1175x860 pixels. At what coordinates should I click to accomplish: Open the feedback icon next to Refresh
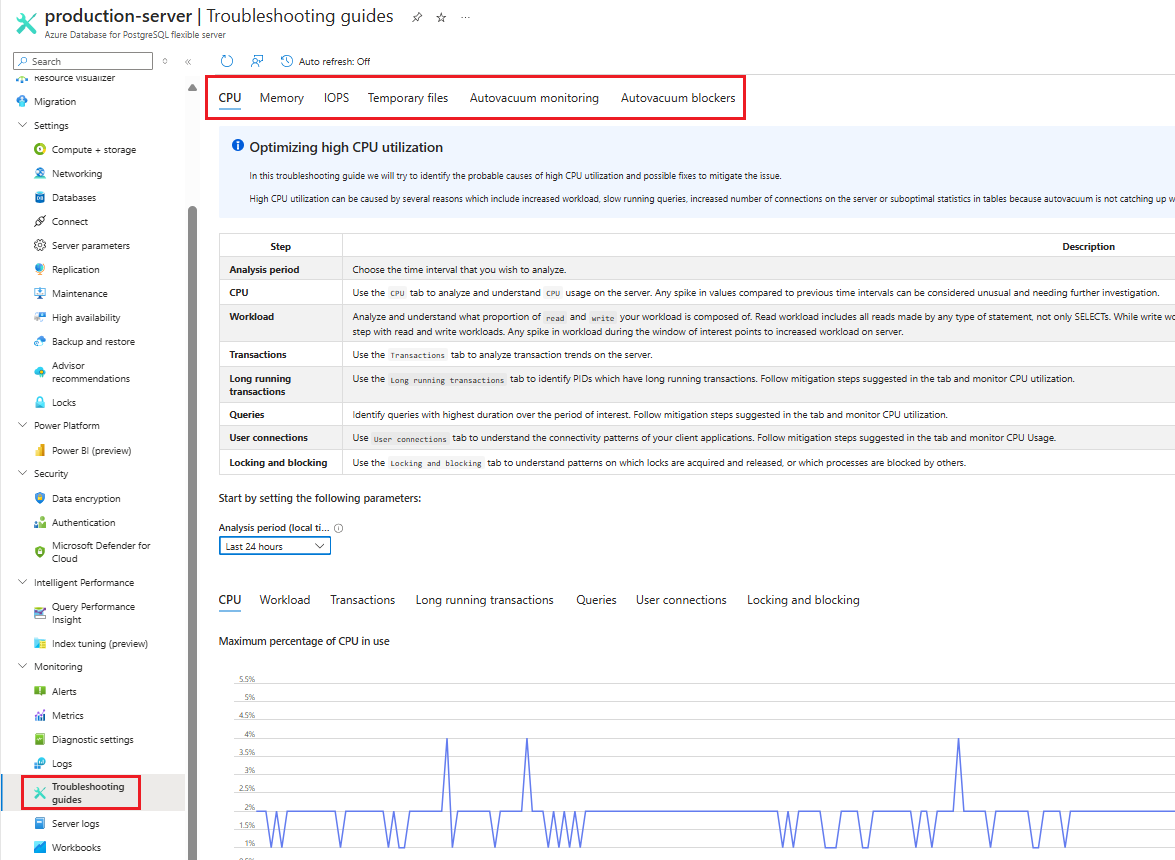pyautogui.click(x=257, y=61)
